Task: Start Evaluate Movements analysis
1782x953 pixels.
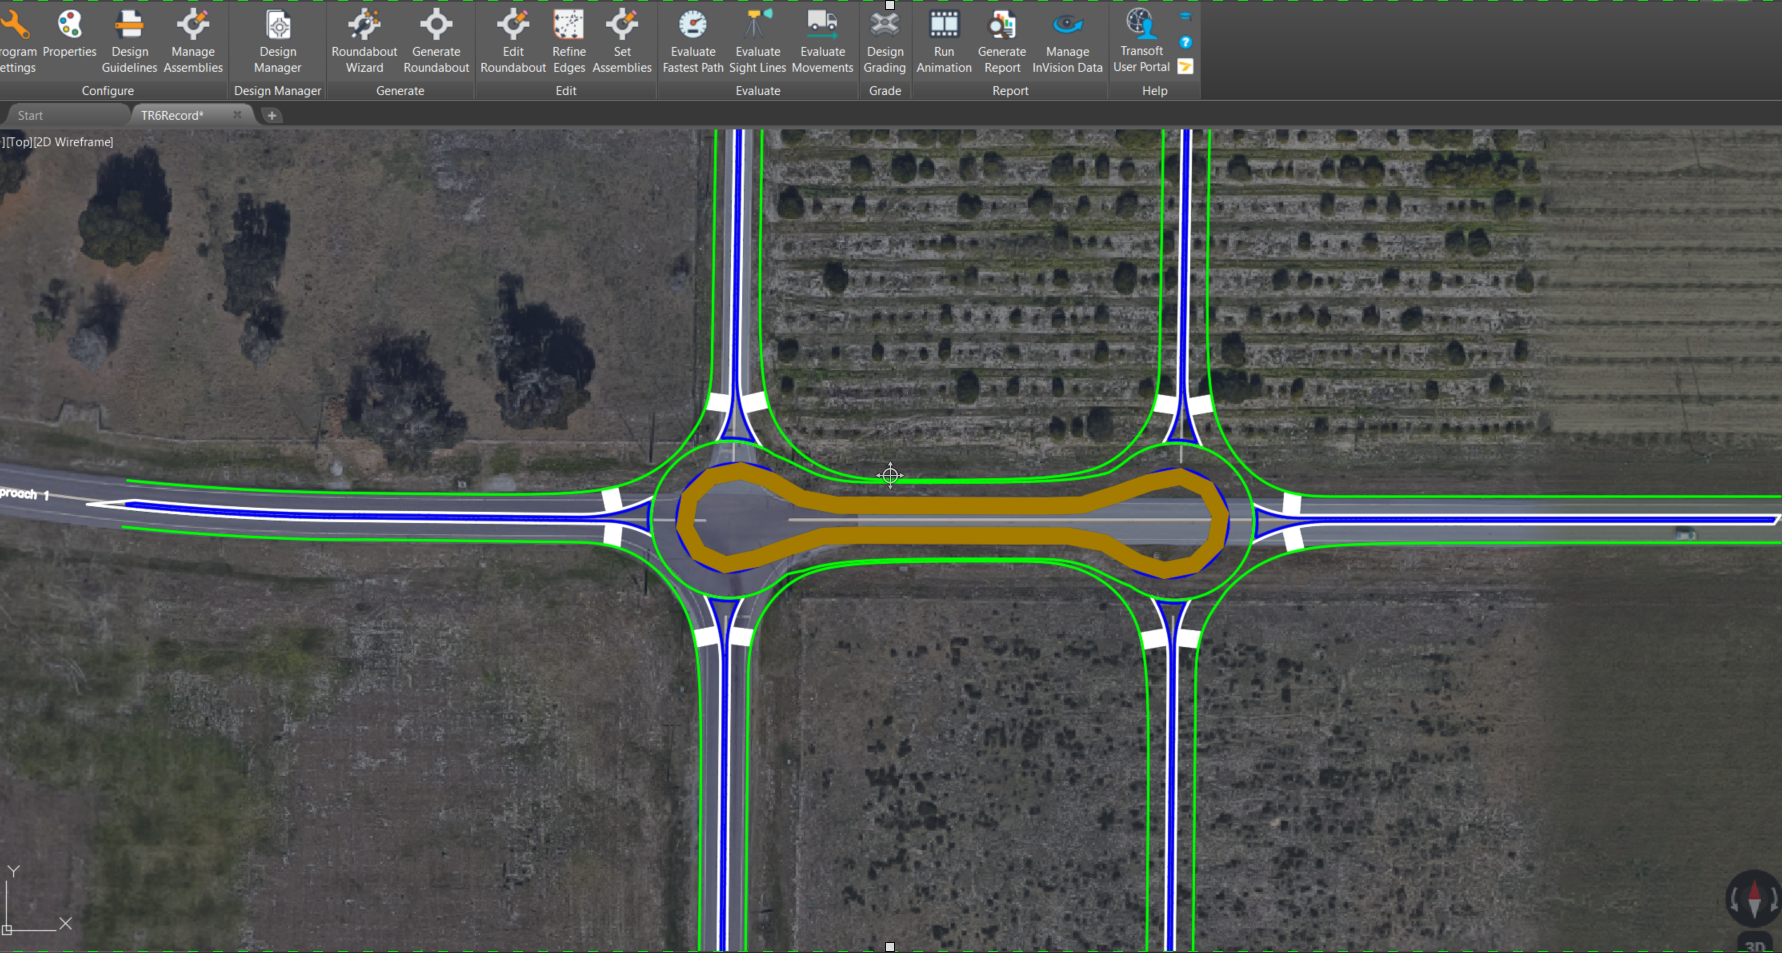Action: tap(822, 41)
